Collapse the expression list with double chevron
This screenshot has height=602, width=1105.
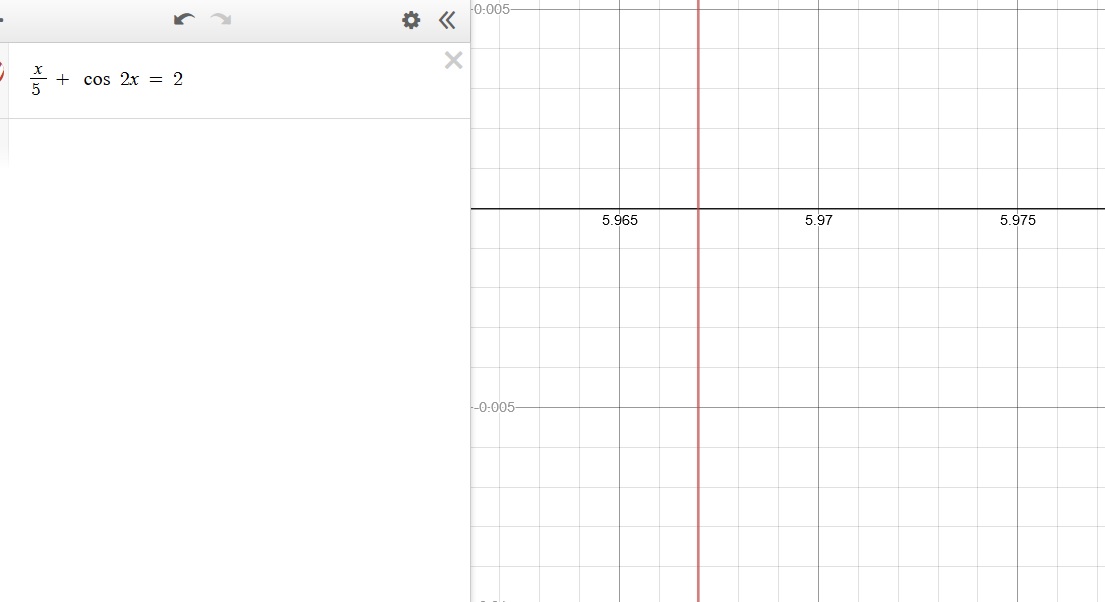click(447, 20)
